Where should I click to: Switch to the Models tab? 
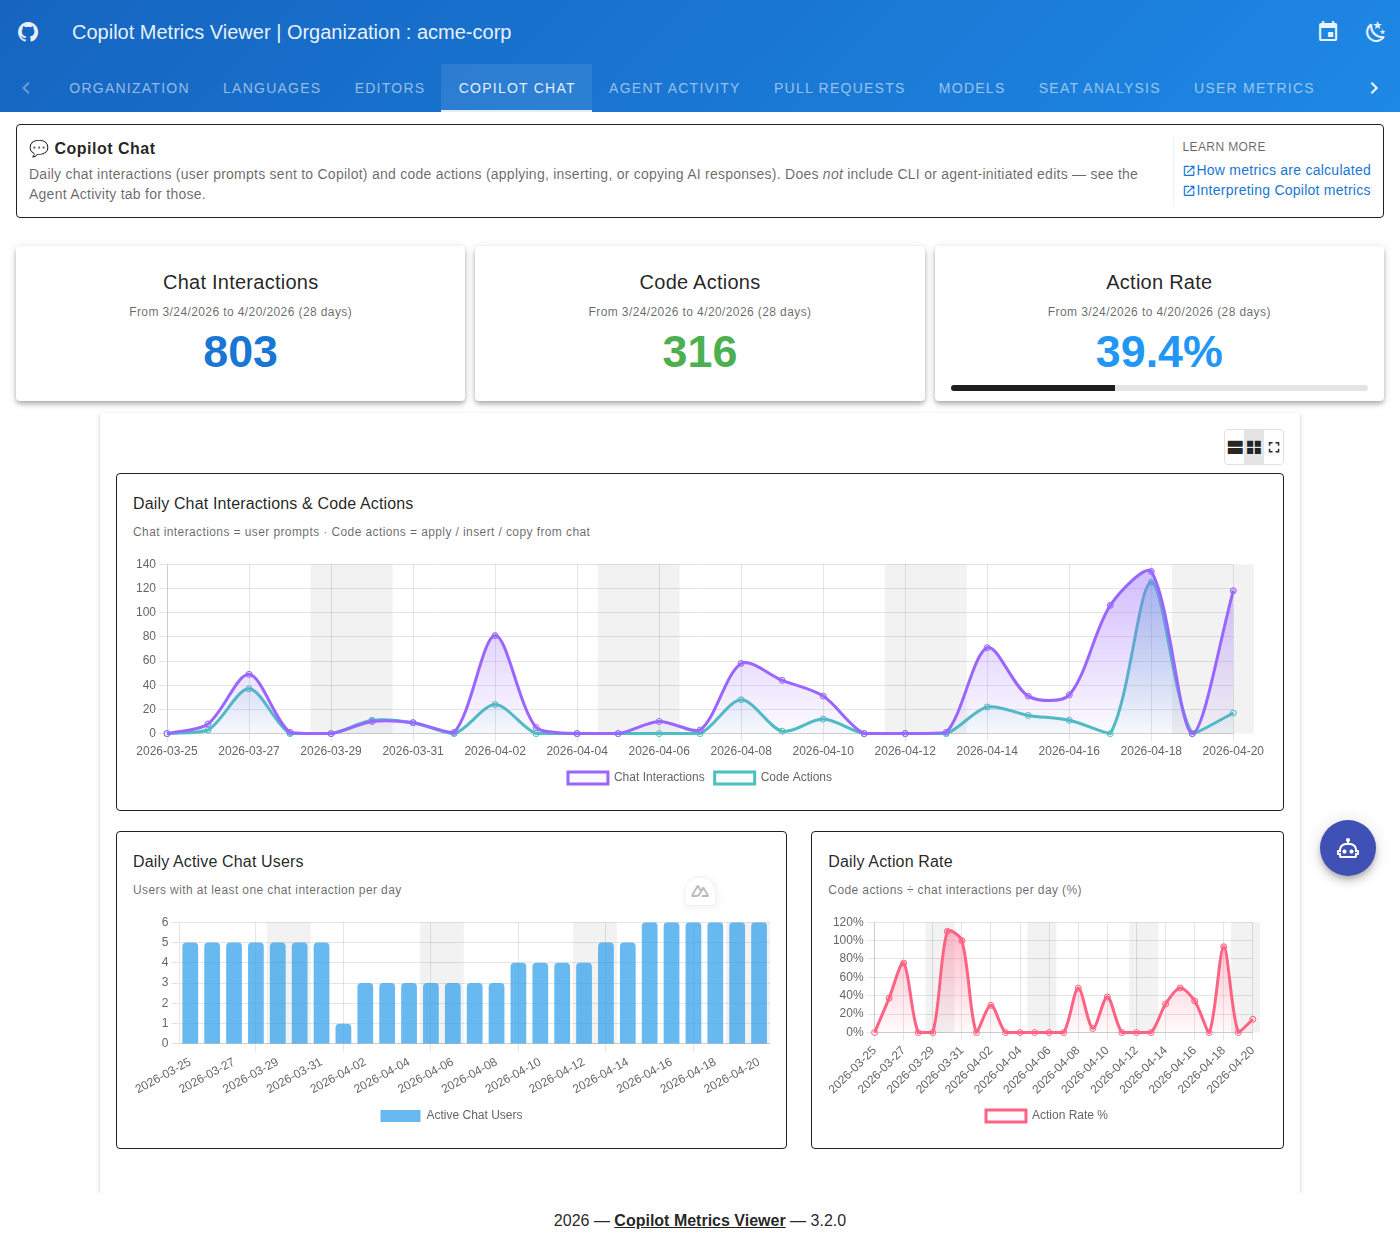tap(972, 88)
